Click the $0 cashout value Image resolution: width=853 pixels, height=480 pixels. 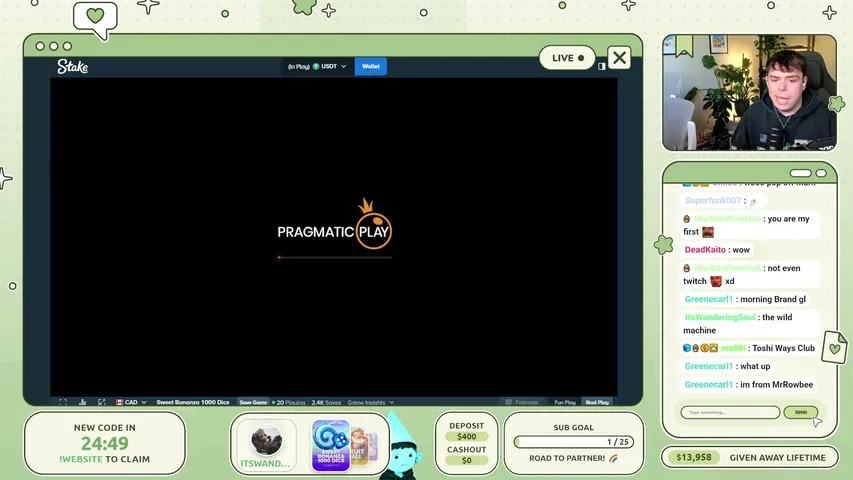466,460
